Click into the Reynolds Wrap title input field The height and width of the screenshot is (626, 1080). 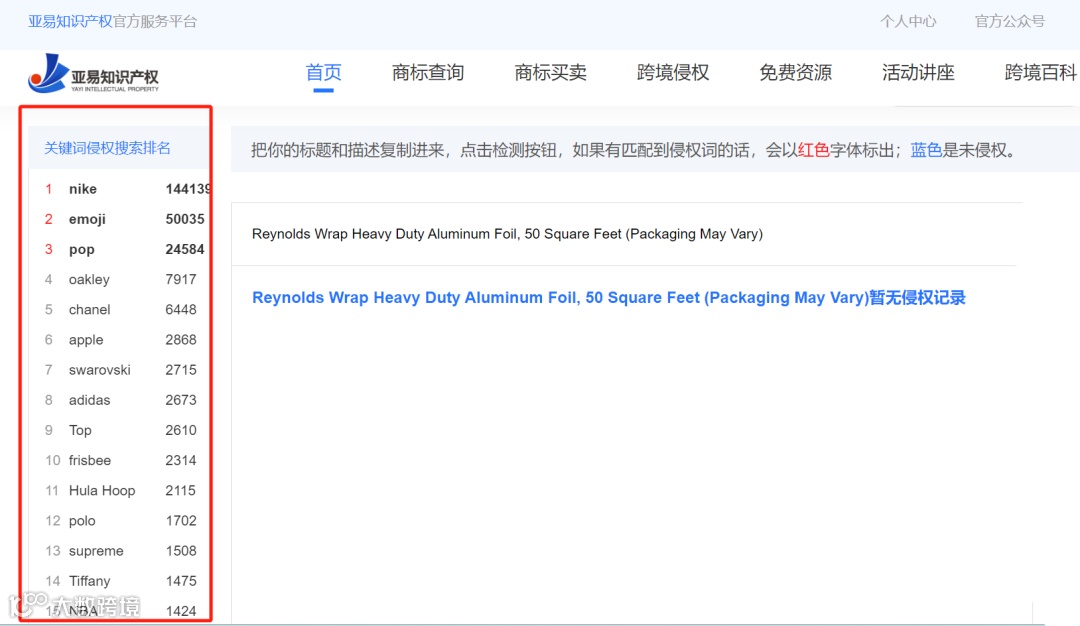(x=624, y=234)
